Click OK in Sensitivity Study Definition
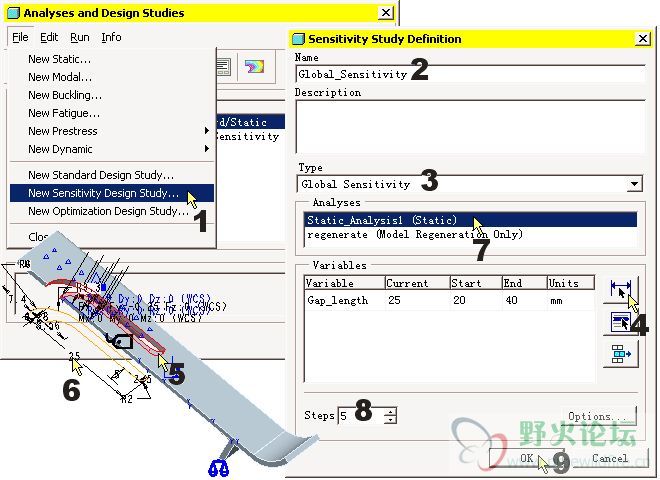 tap(527, 458)
